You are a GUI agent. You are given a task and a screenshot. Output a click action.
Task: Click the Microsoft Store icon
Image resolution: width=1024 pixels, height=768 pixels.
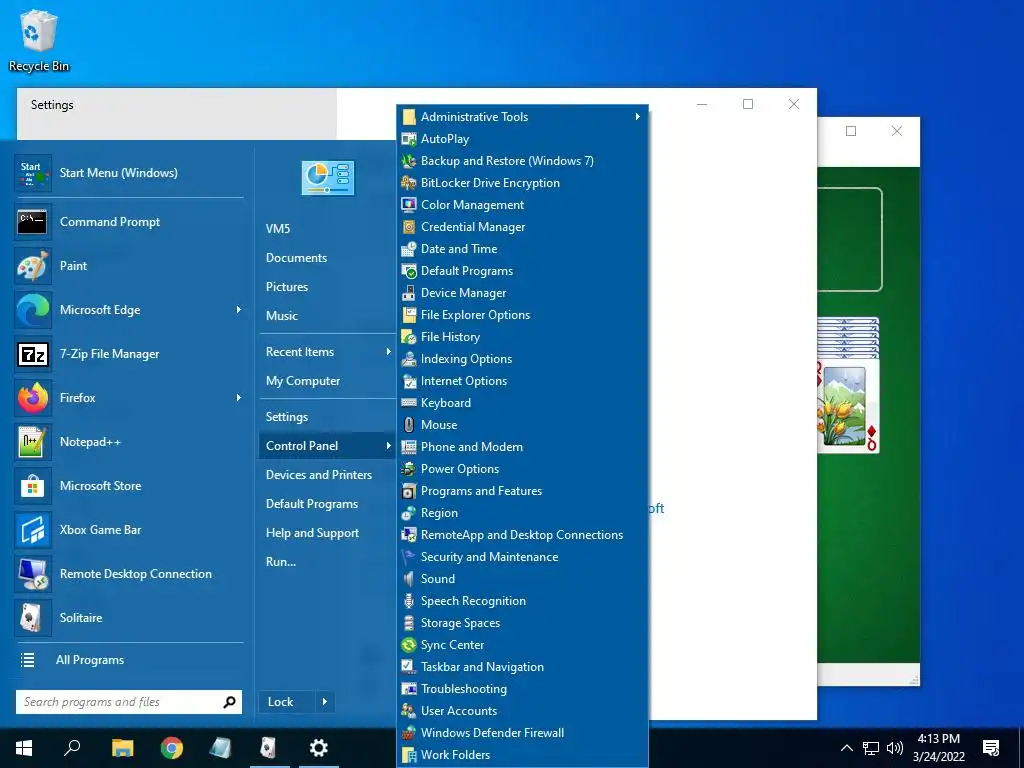click(33, 486)
